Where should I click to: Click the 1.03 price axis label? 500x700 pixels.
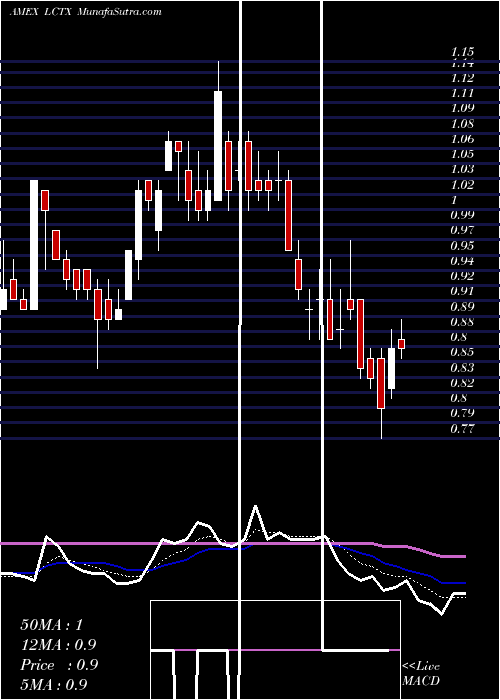pyautogui.click(x=462, y=169)
